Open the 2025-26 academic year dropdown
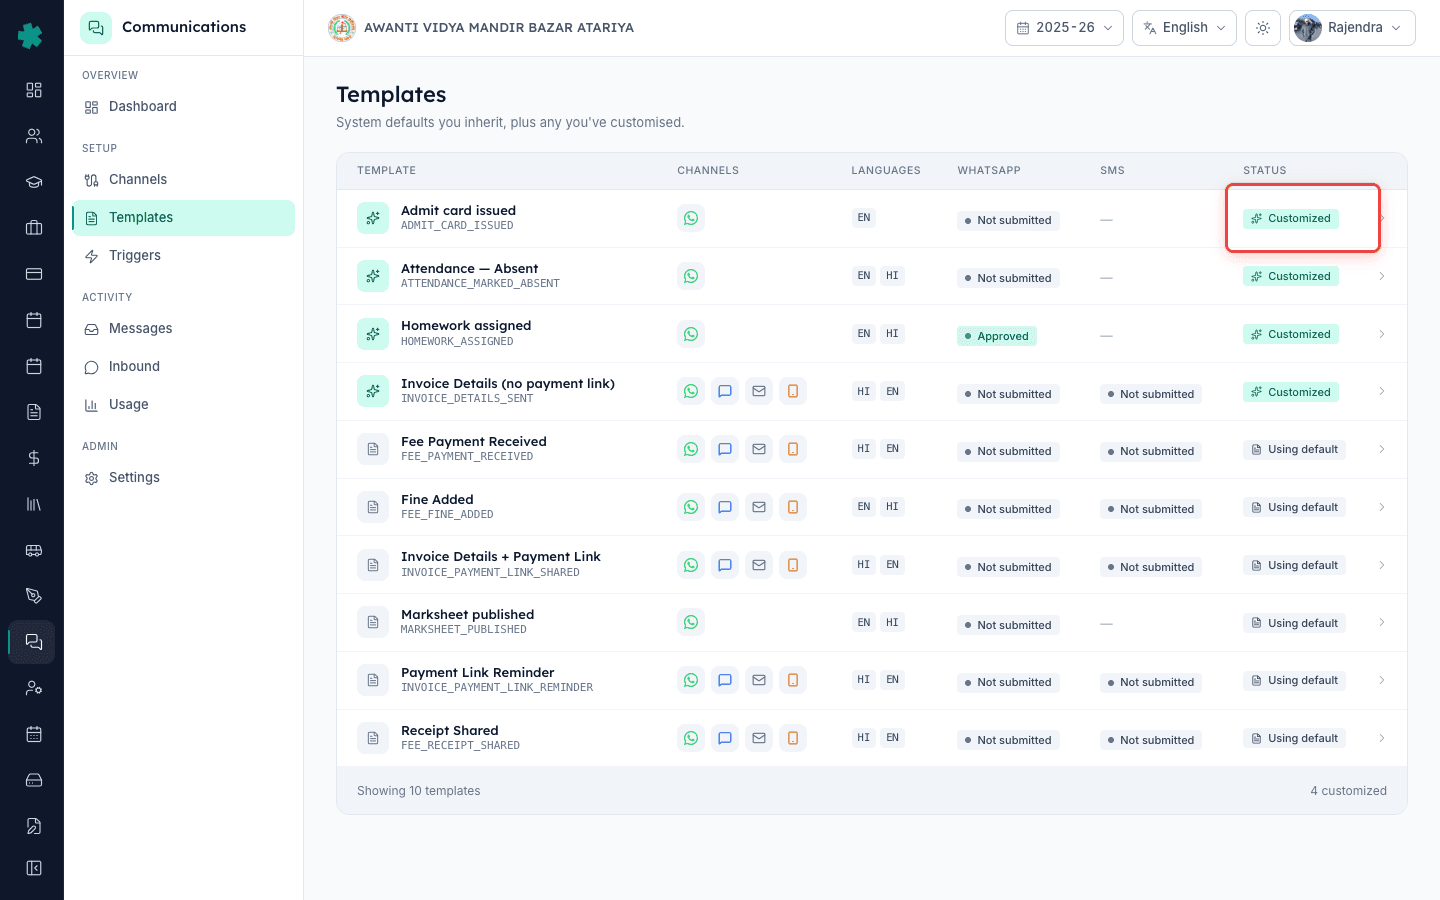The image size is (1440, 900). pyautogui.click(x=1064, y=28)
